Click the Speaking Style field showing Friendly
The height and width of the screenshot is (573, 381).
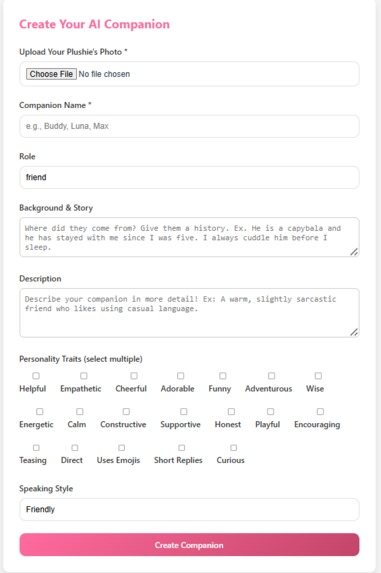coord(189,509)
